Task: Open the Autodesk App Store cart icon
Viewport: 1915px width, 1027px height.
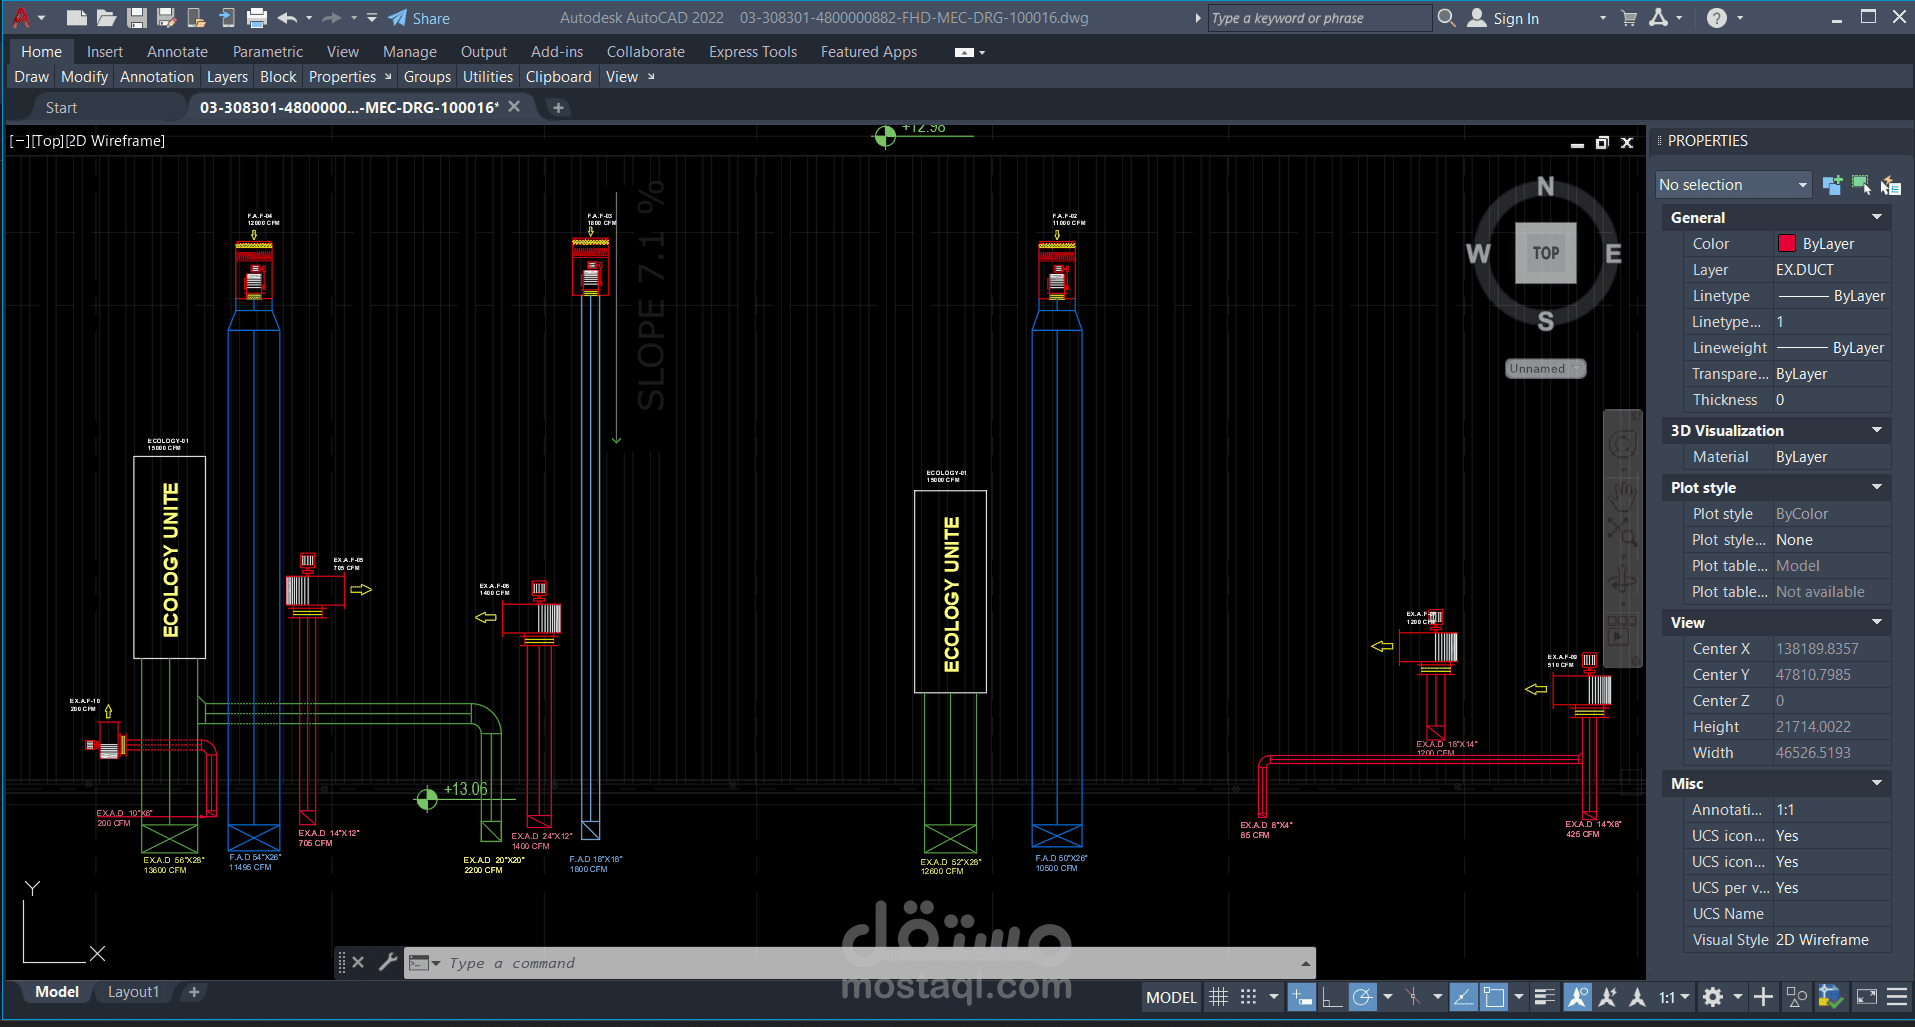Action: point(1629,18)
